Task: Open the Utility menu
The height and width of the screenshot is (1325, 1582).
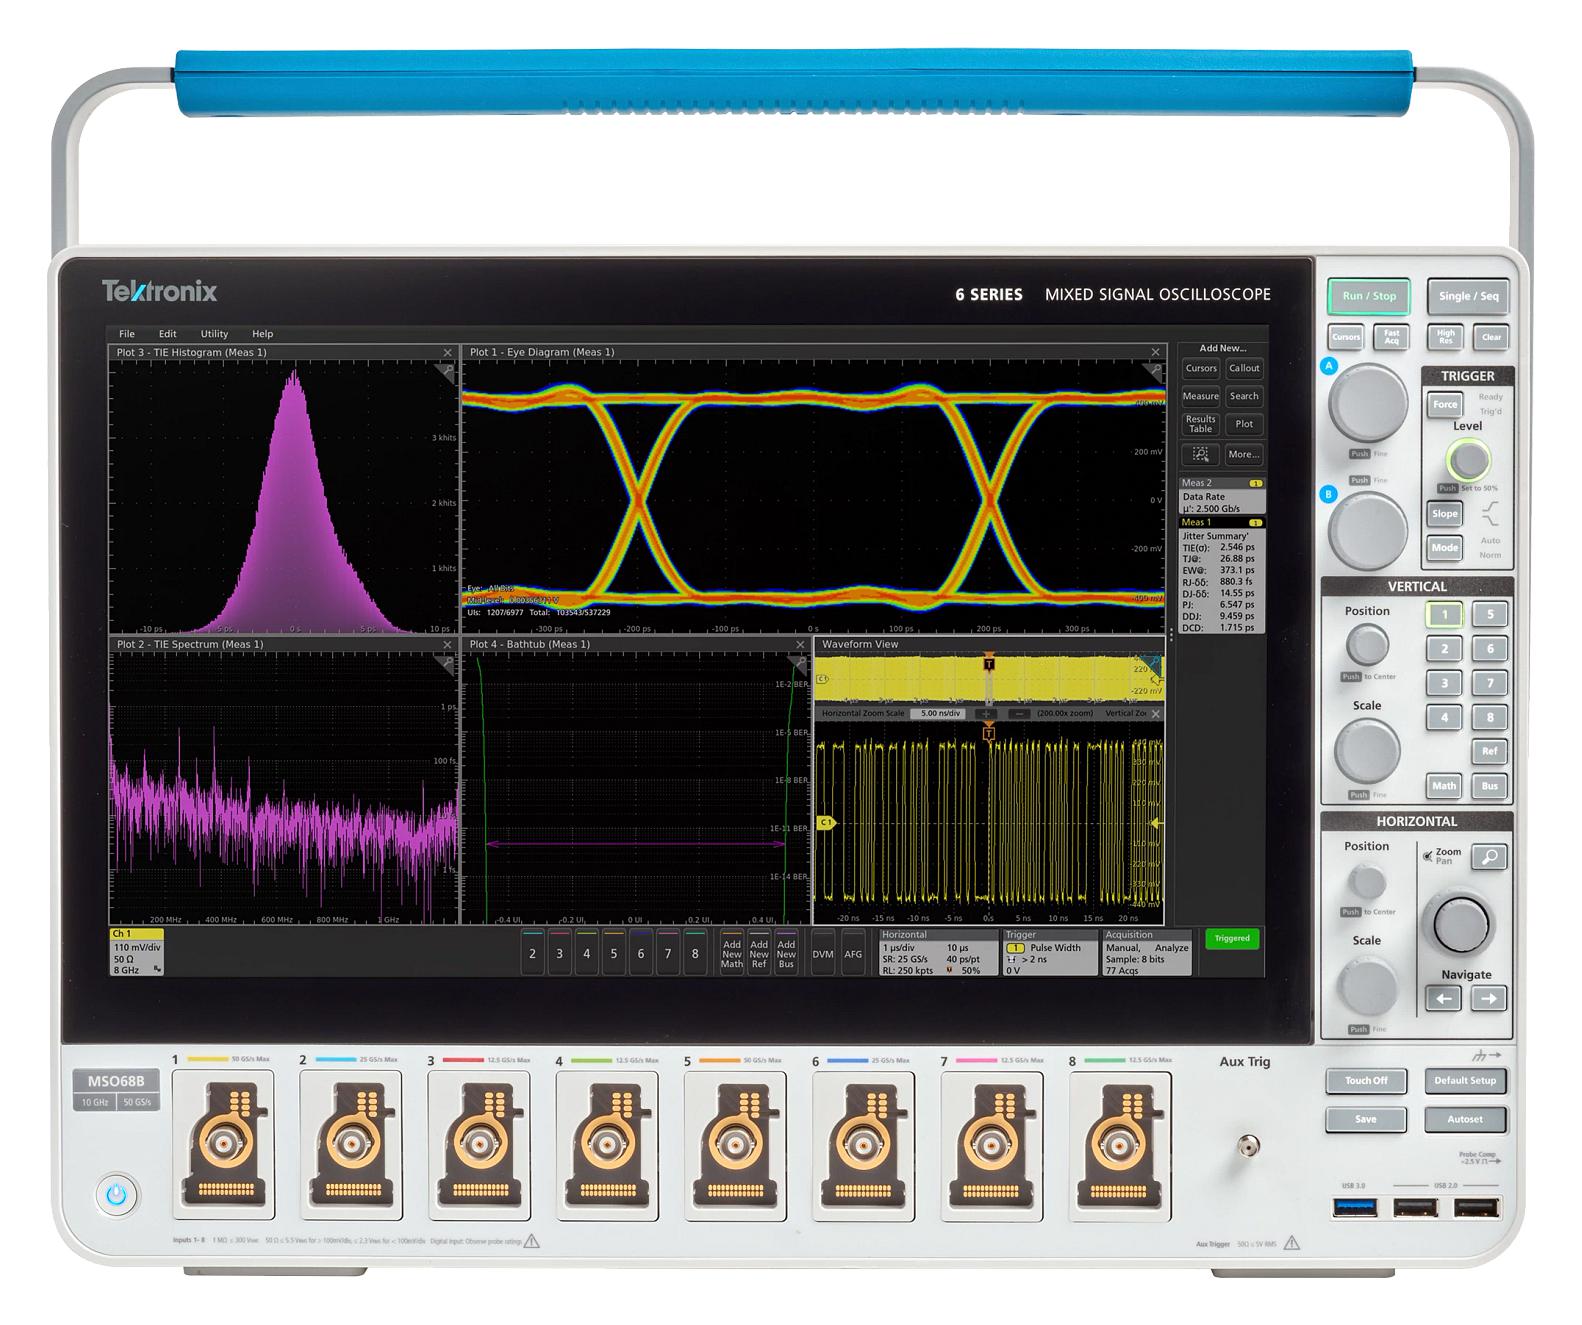Action: point(214,334)
